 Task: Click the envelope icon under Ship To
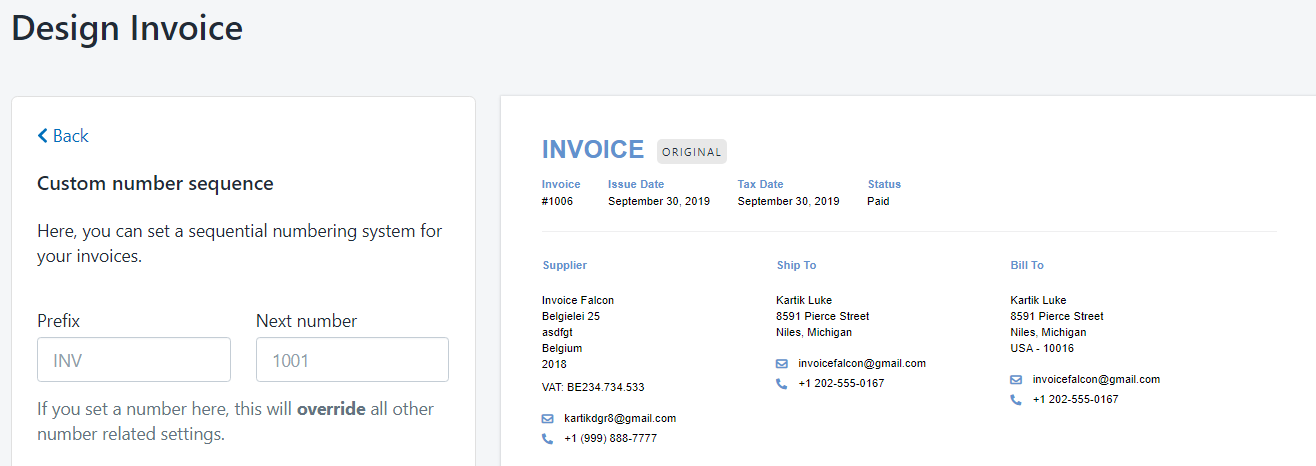781,363
